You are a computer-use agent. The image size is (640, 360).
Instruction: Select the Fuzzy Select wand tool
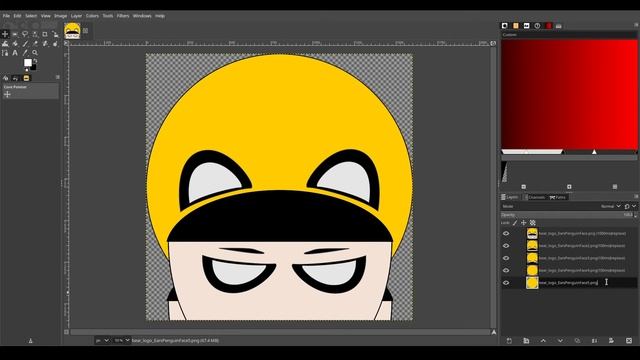pyautogui.click(x=35, y=34)
